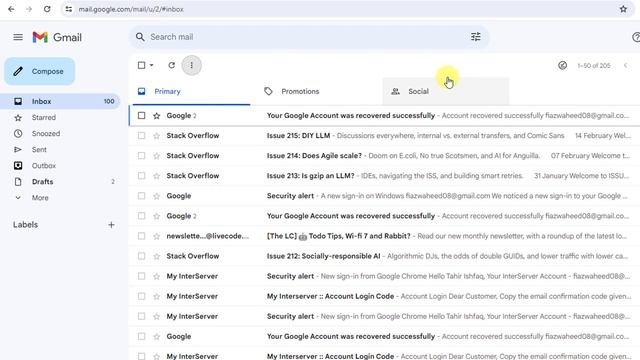Switch to the Social tab
Viewport: 640px width, 360px height.
point(446,91)
